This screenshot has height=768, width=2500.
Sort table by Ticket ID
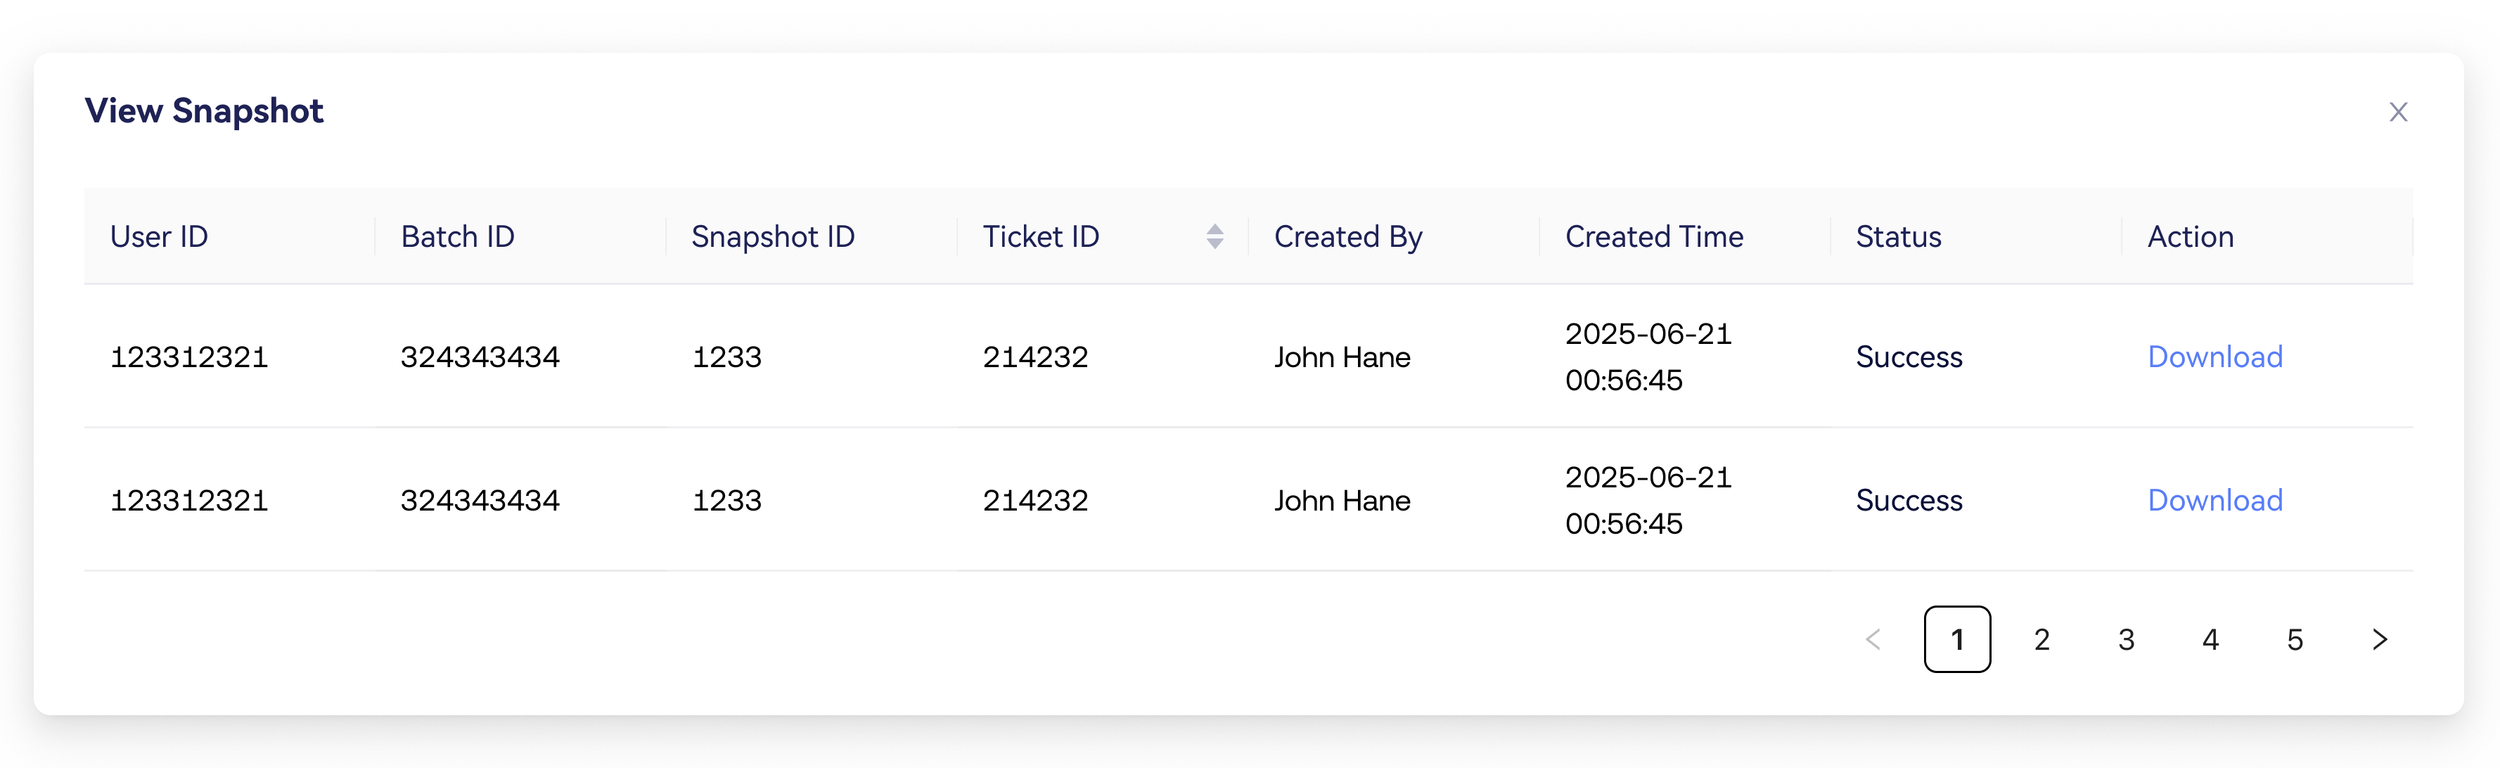1214,237
